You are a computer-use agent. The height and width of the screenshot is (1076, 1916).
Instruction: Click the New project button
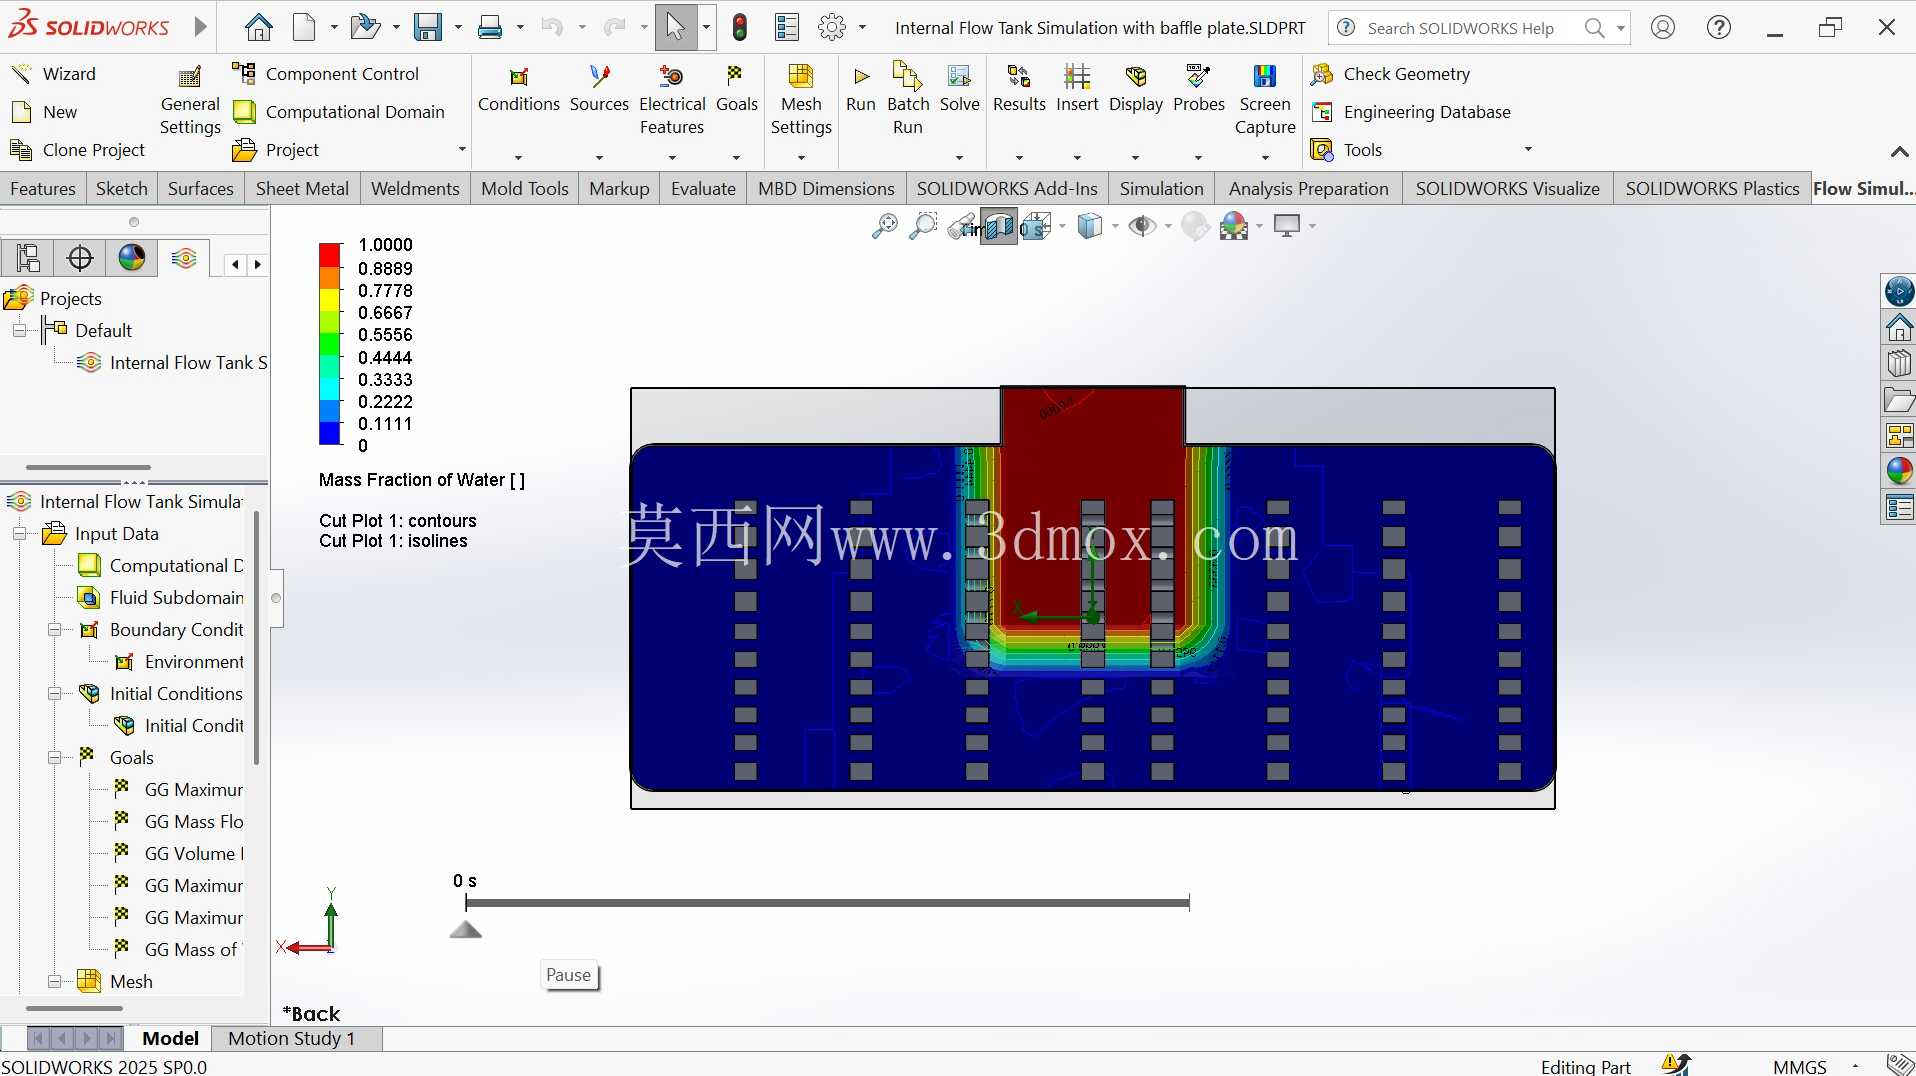click(x=44, y=112)
